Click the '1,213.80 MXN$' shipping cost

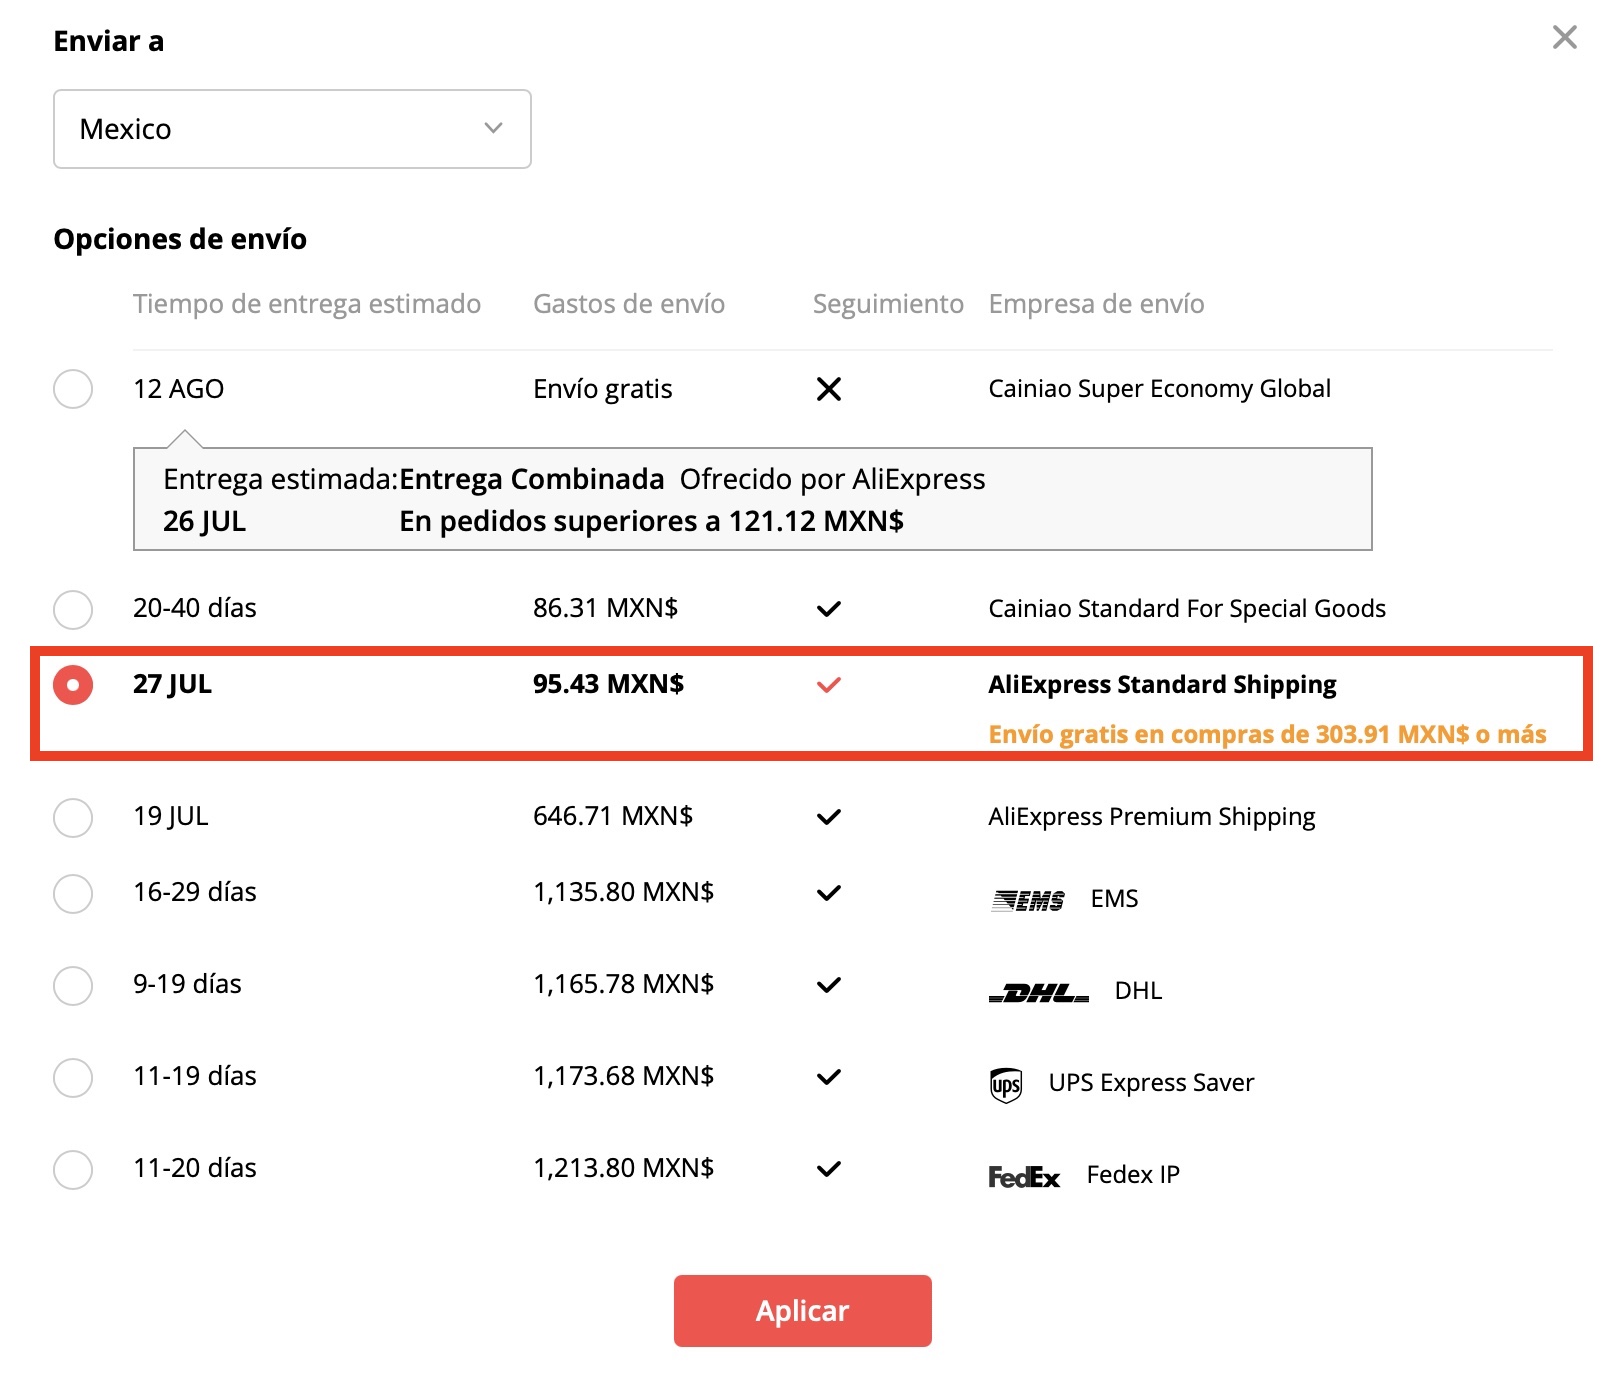[624, 1168]
